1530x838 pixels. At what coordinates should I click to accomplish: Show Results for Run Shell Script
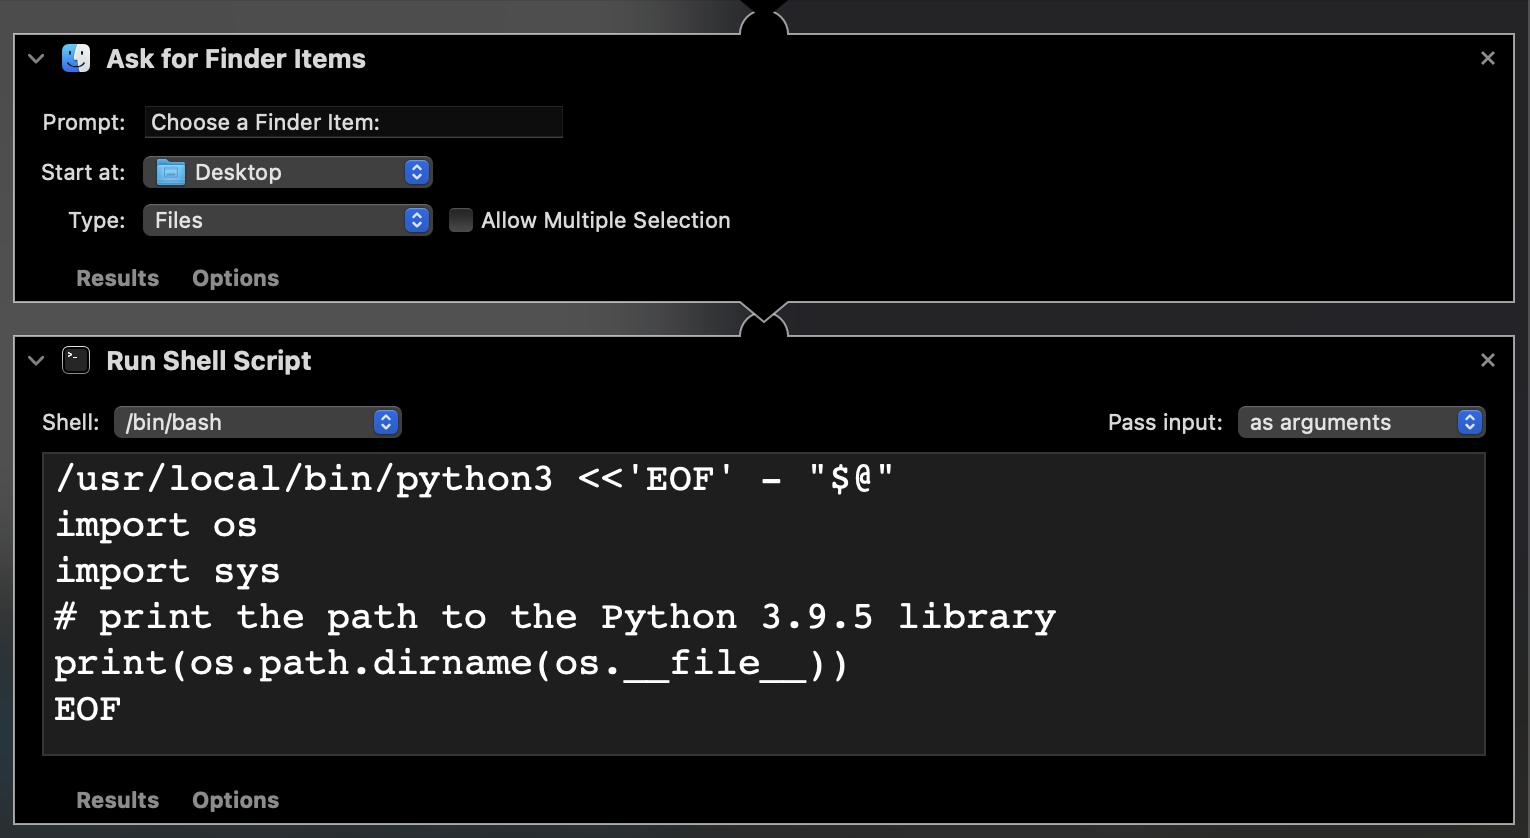coord(118,800)
